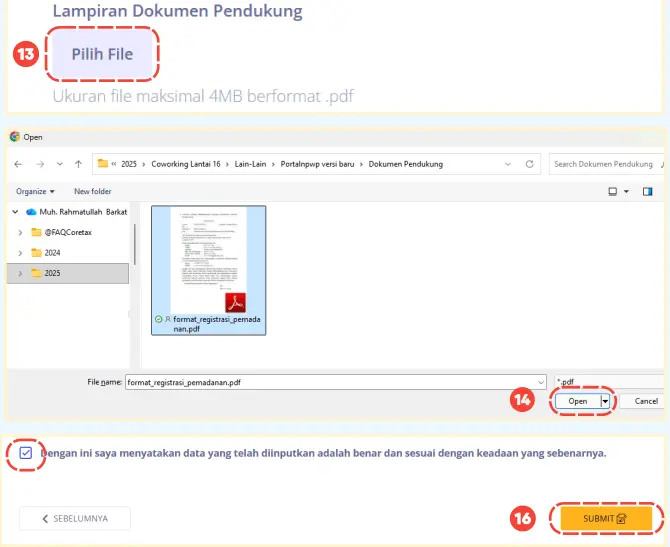The width and height of the screenshot is (670, 547).
Task: Click the 2025 breadcrumb segment
Action: [129, 164]
